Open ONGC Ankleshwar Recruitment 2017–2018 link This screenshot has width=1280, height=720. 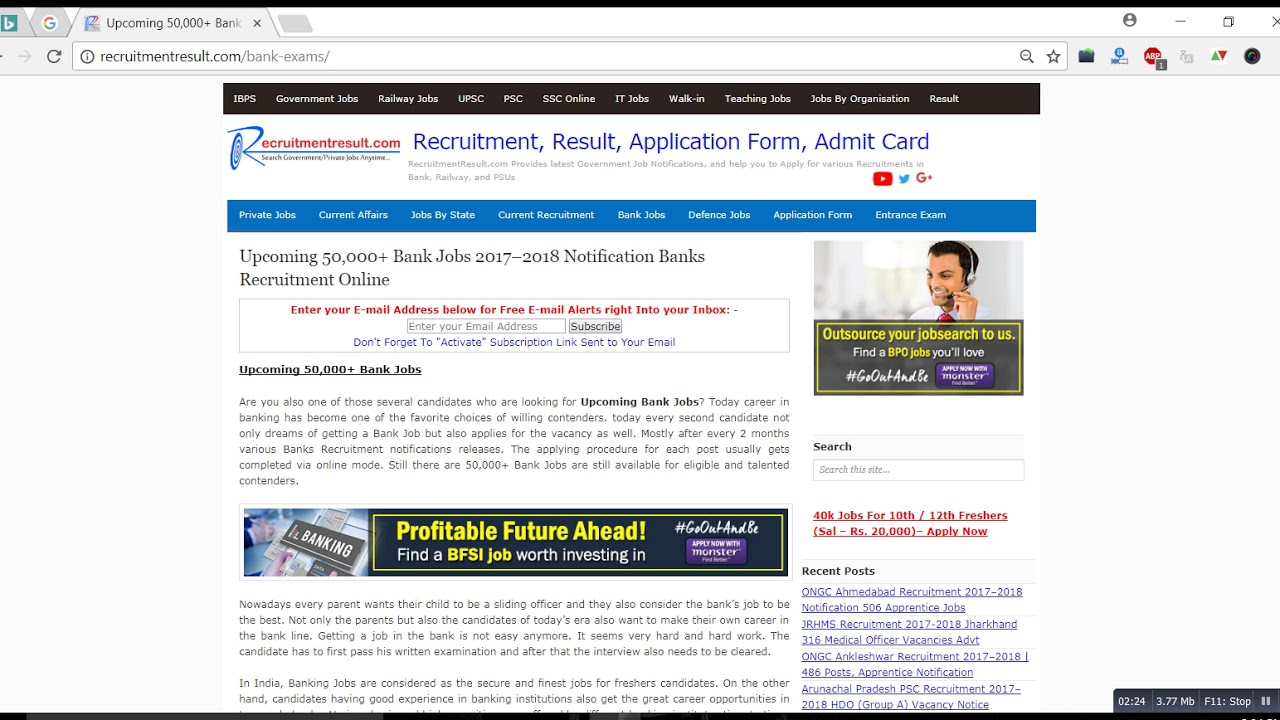pyautogui.click(x=915, y=664)
